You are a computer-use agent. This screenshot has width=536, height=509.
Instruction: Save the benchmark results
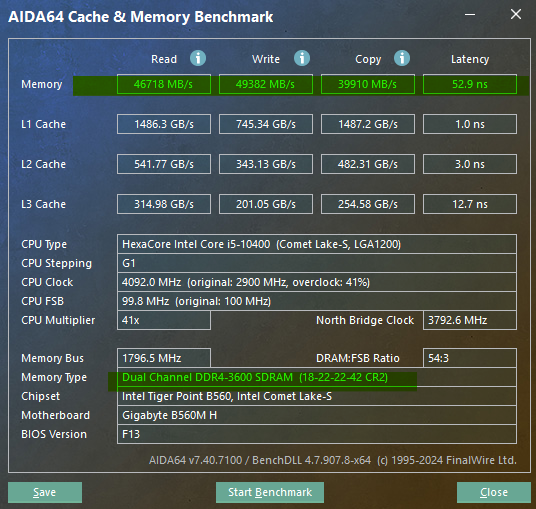[x=45, y=492]
